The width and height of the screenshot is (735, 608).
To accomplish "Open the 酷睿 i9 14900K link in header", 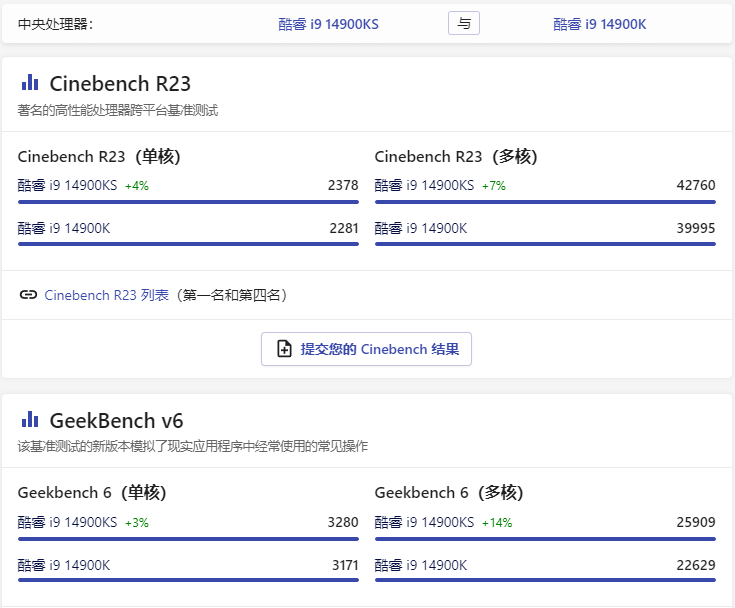I will [599, 24].
